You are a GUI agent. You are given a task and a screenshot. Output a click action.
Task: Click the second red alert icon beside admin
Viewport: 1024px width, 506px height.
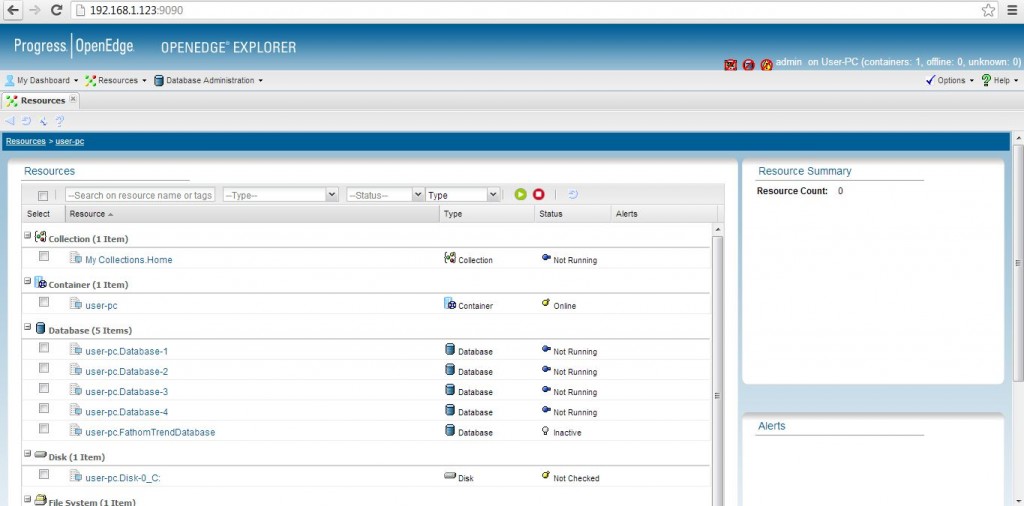pyautogui.click(x=748, y=65)
